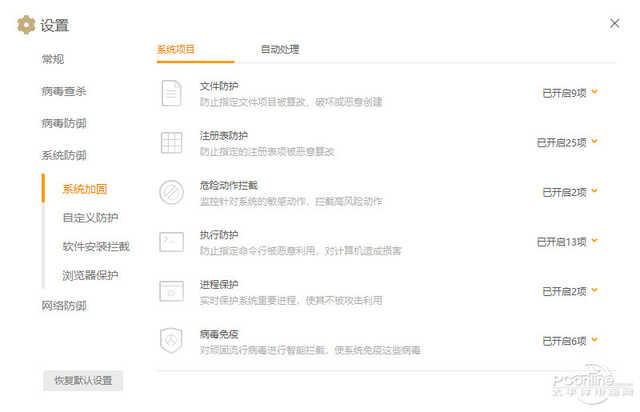Close the settings window
Viewport: 640px width, 412px height.
pyautogui.click(x=614, y=22)
